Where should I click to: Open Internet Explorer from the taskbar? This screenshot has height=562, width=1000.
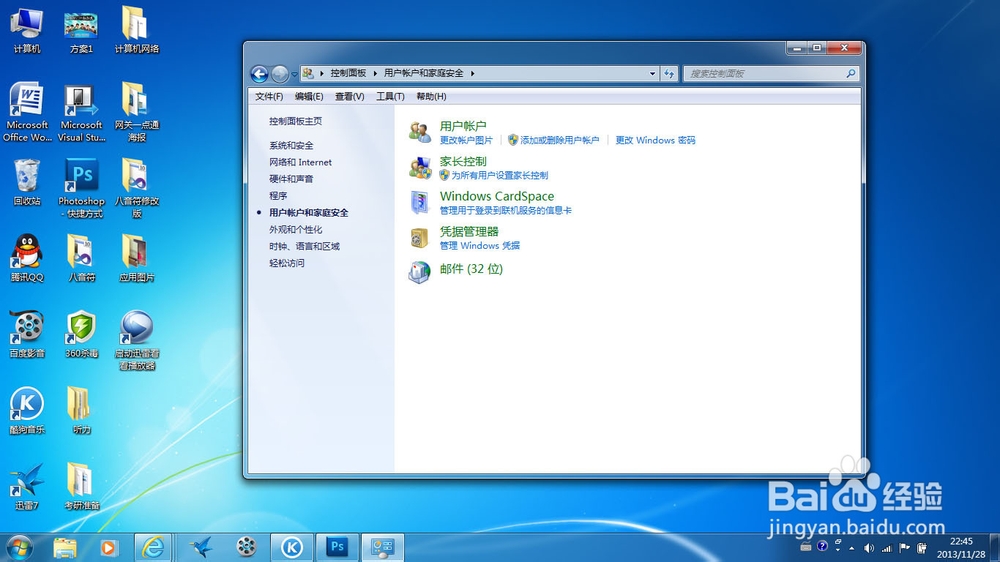coord(153,547)
